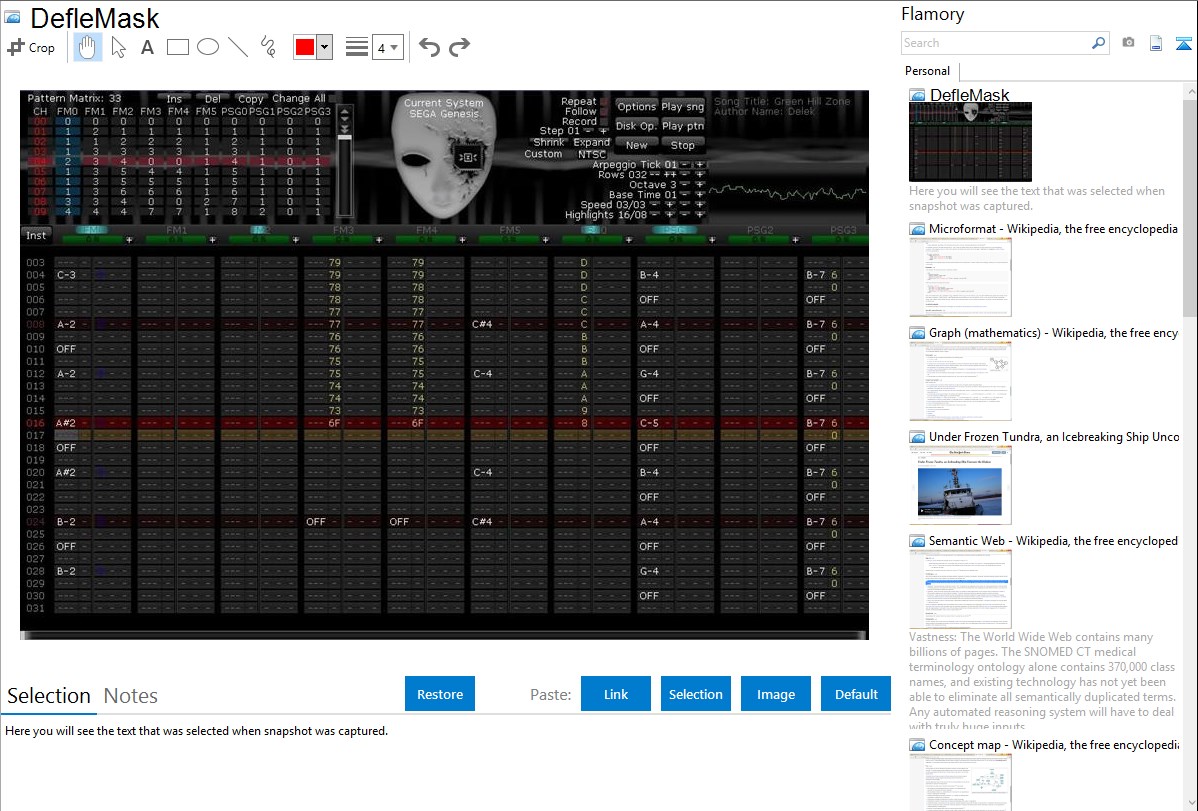Expand the PSG1 channel with its plus

click(x=712, y=240)
